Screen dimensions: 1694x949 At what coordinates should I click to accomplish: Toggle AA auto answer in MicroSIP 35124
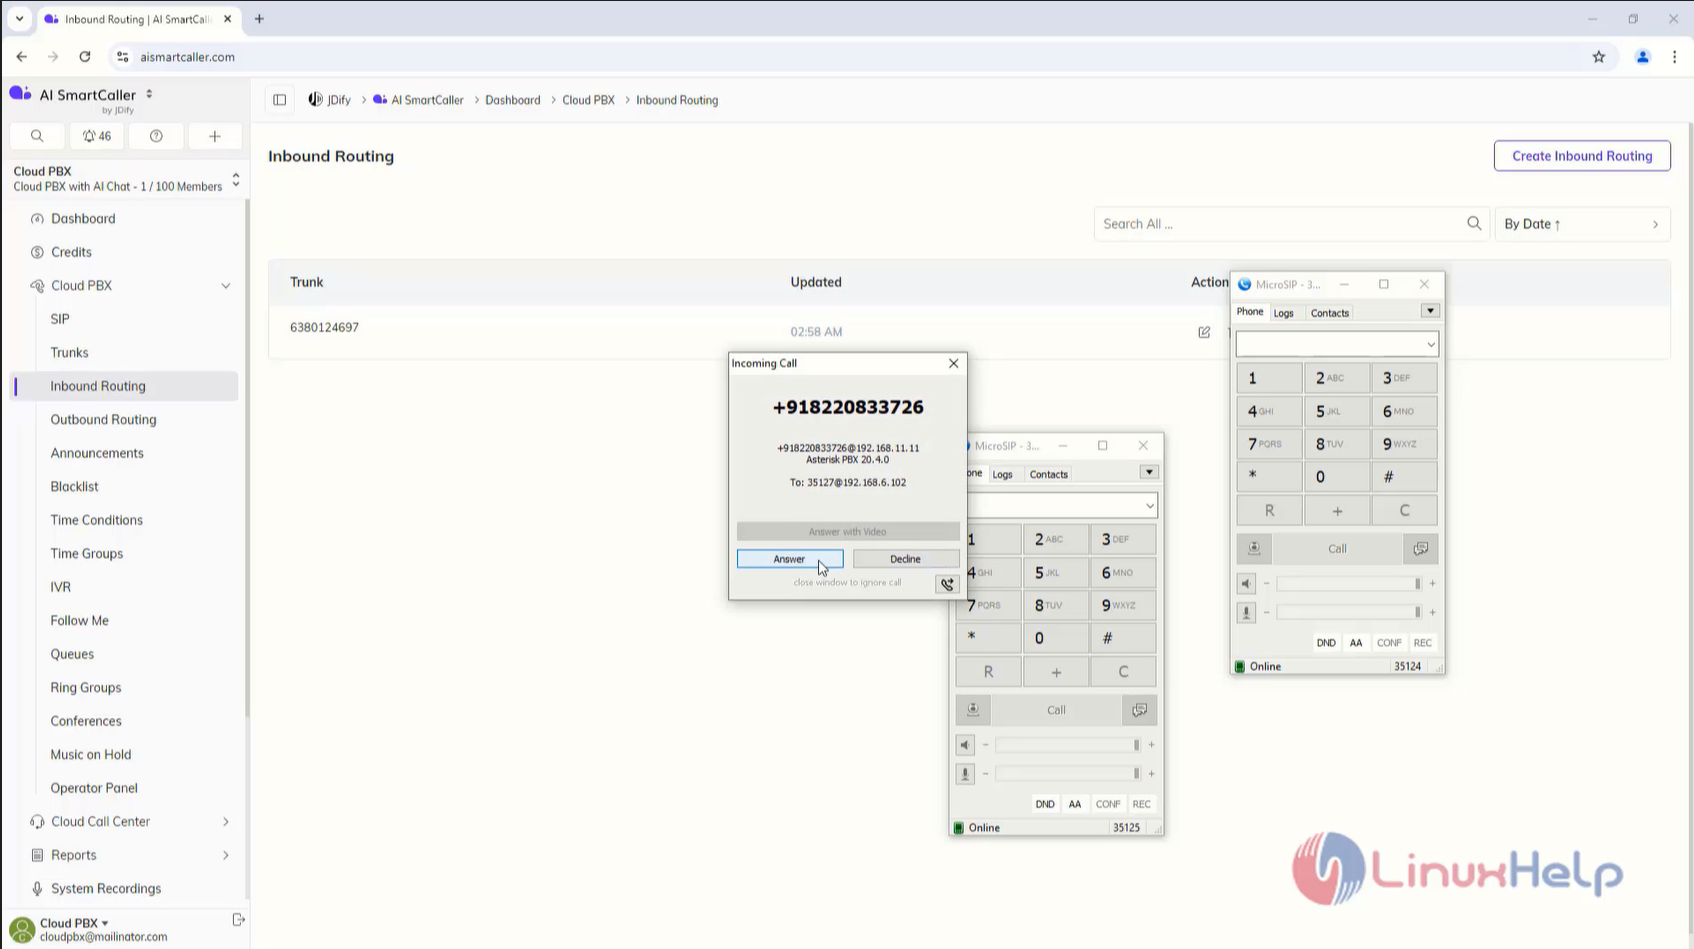[x=1356, y=643]
